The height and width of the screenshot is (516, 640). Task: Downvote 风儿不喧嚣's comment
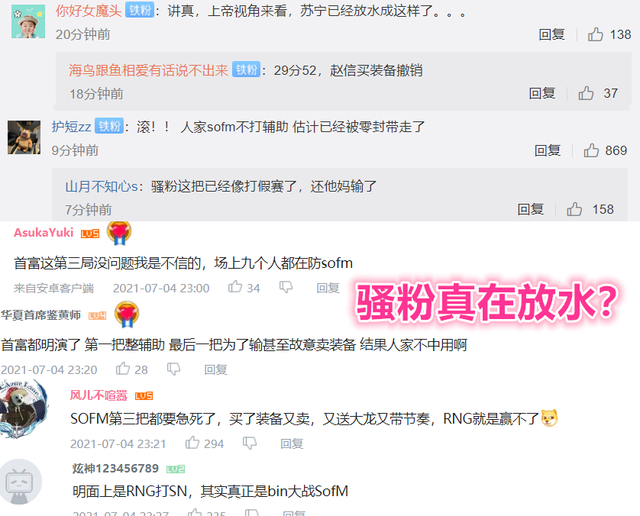[x=249, y=443]
